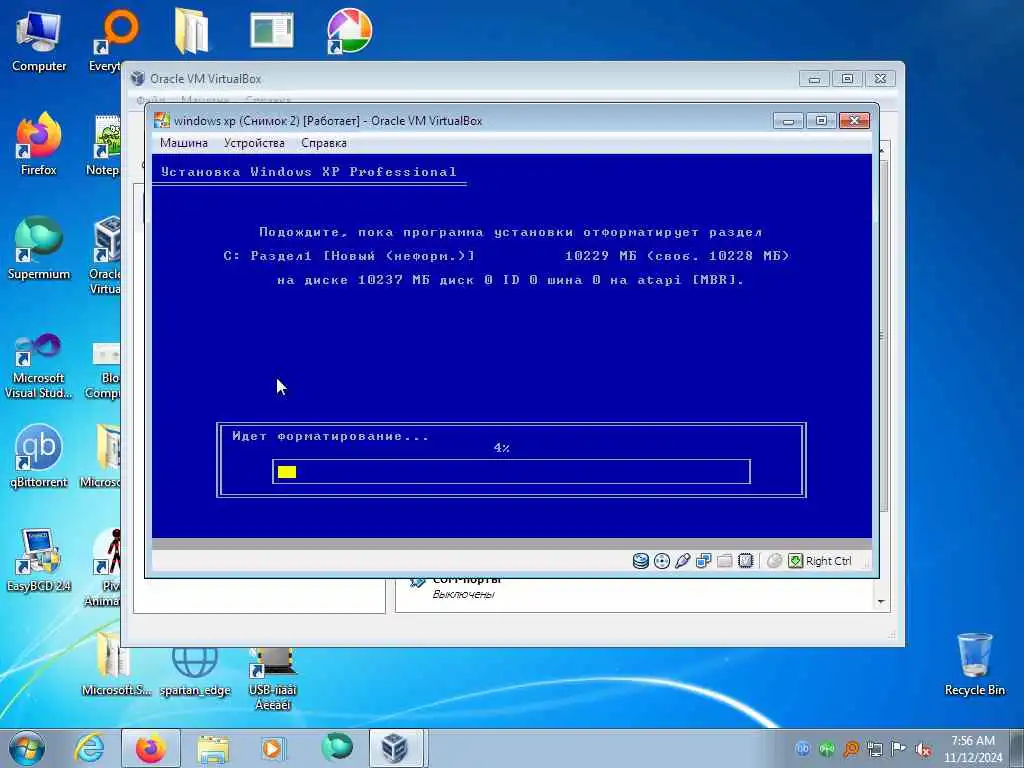Open the Action Center flag icon
Screen dimensions: 1024x768
click(x=899, y=749)
